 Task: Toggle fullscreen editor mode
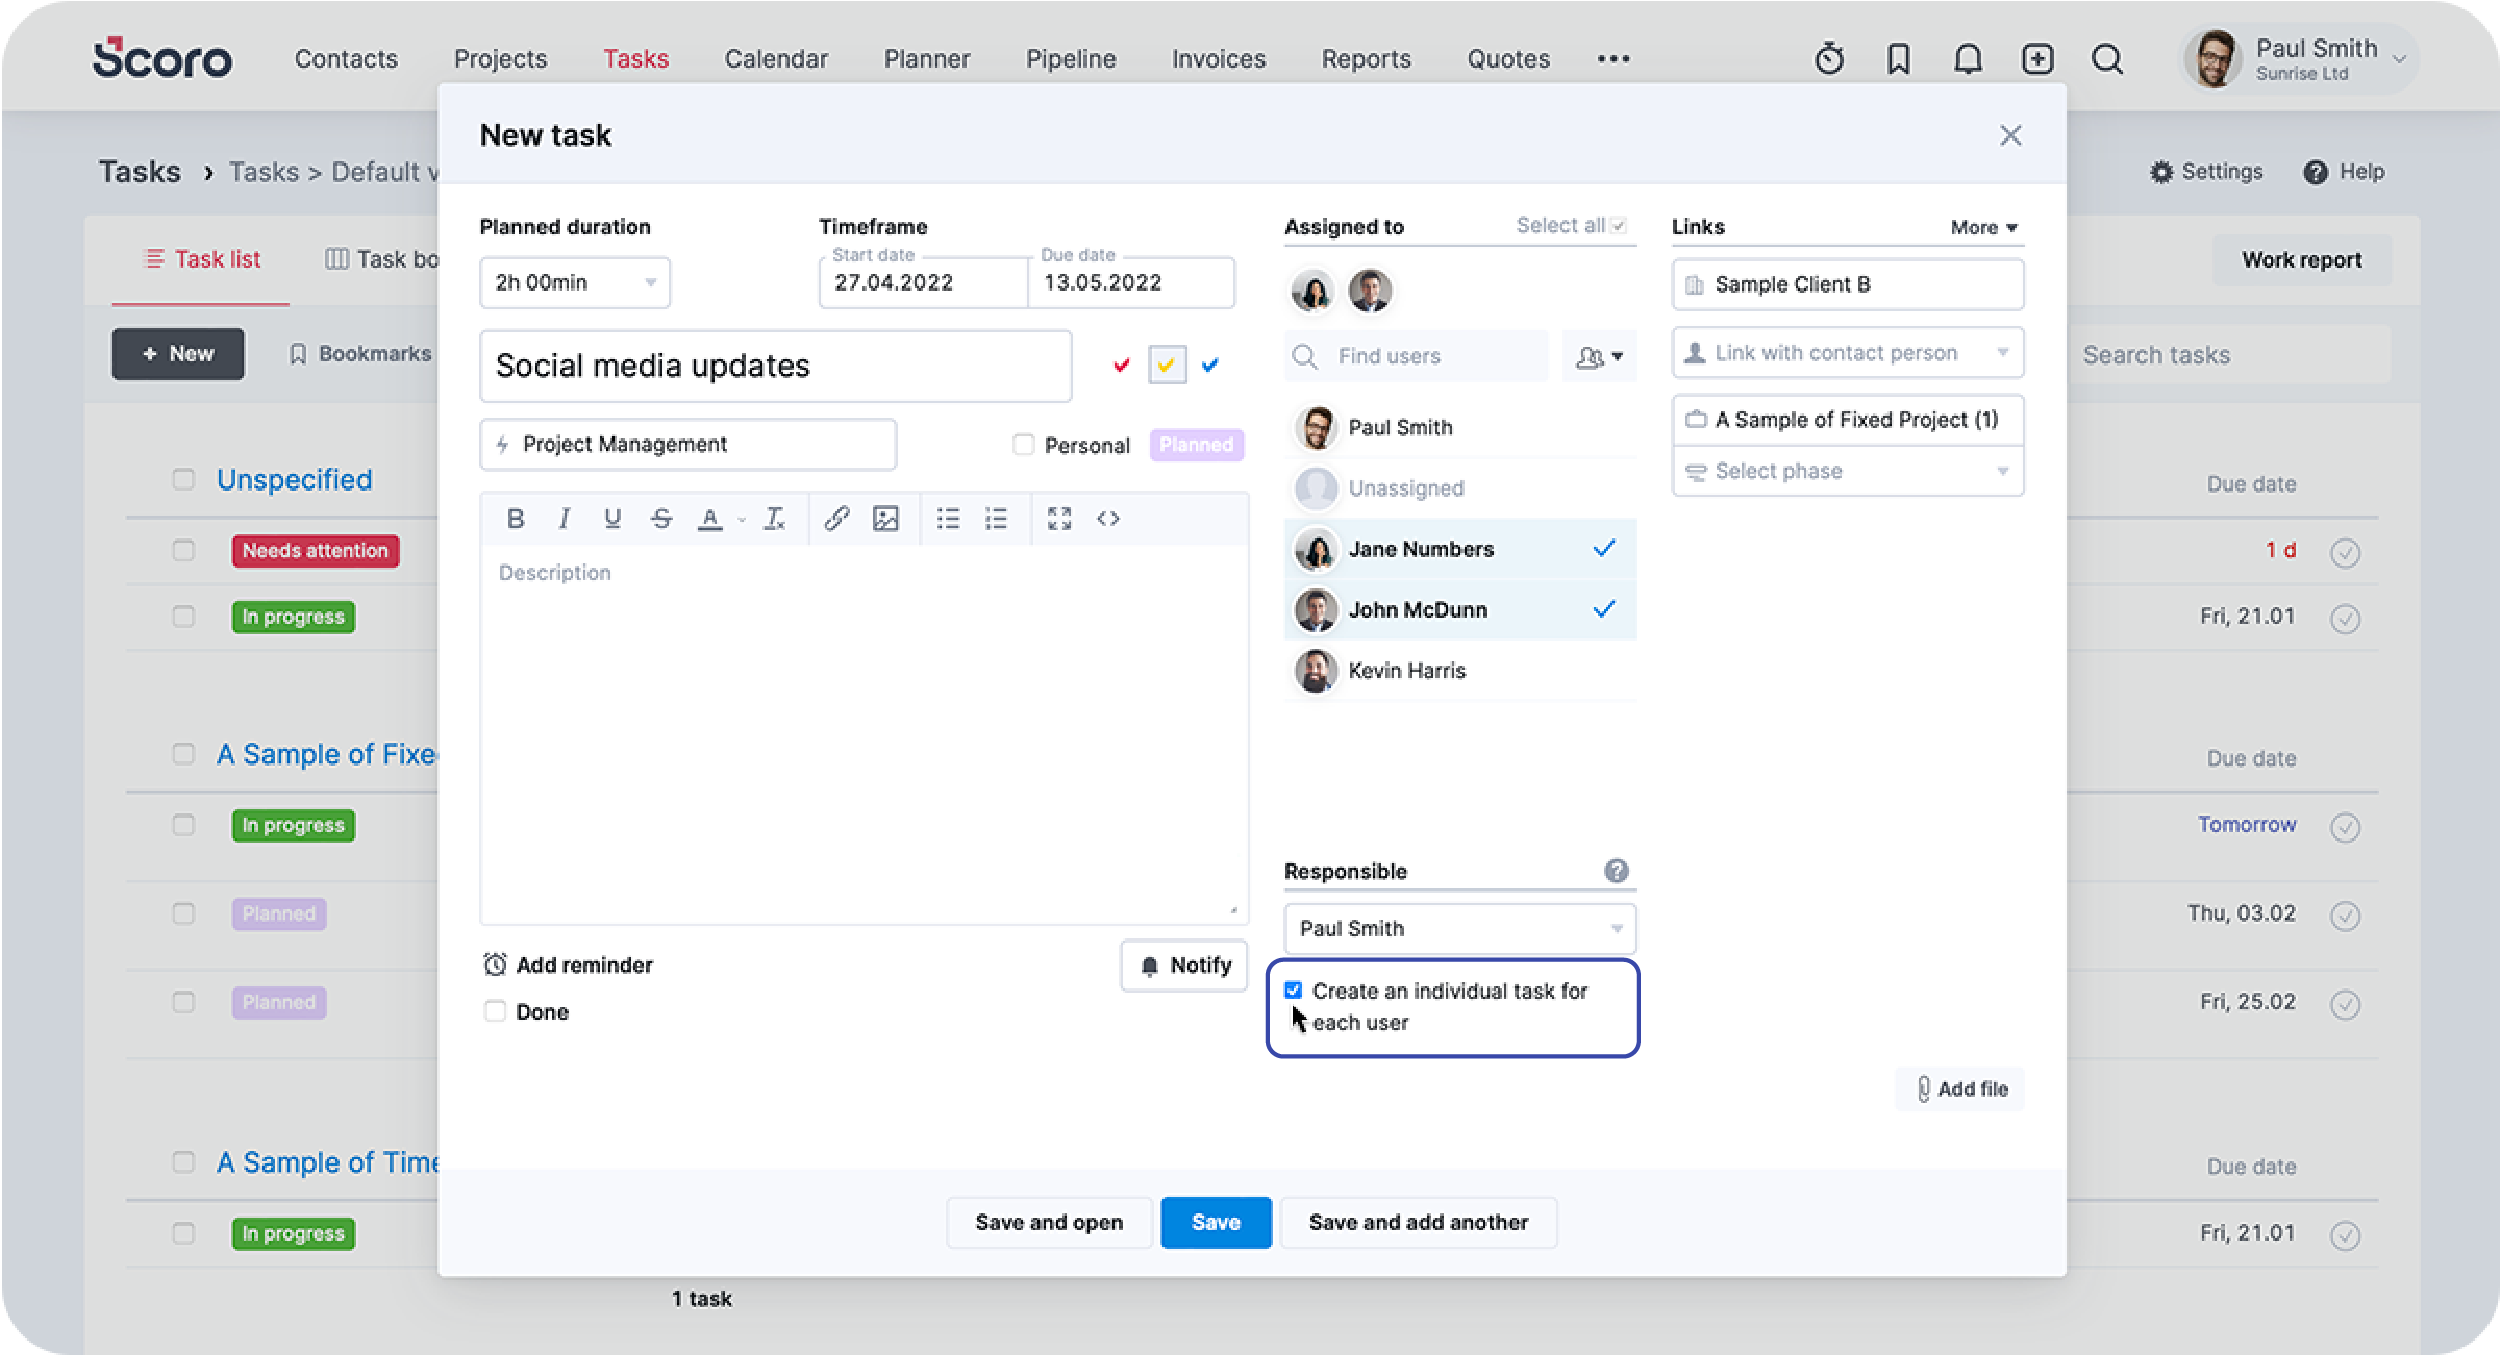click(x=1059, y=518)
